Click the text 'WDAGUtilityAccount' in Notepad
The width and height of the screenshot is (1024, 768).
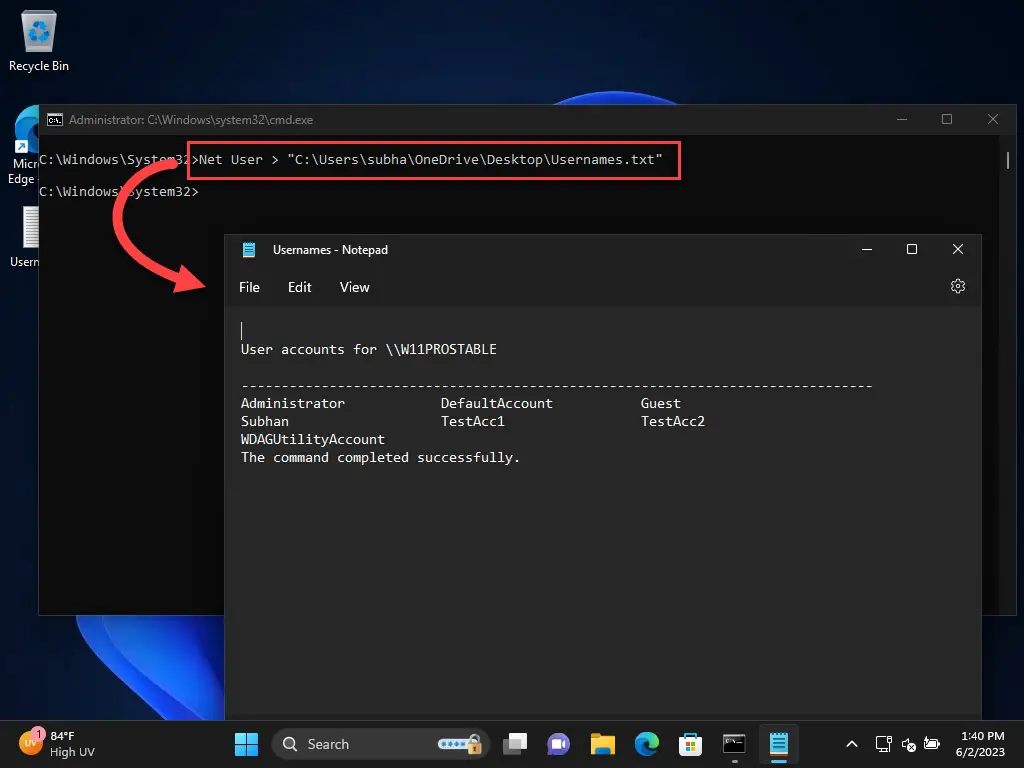click(313, 440)
